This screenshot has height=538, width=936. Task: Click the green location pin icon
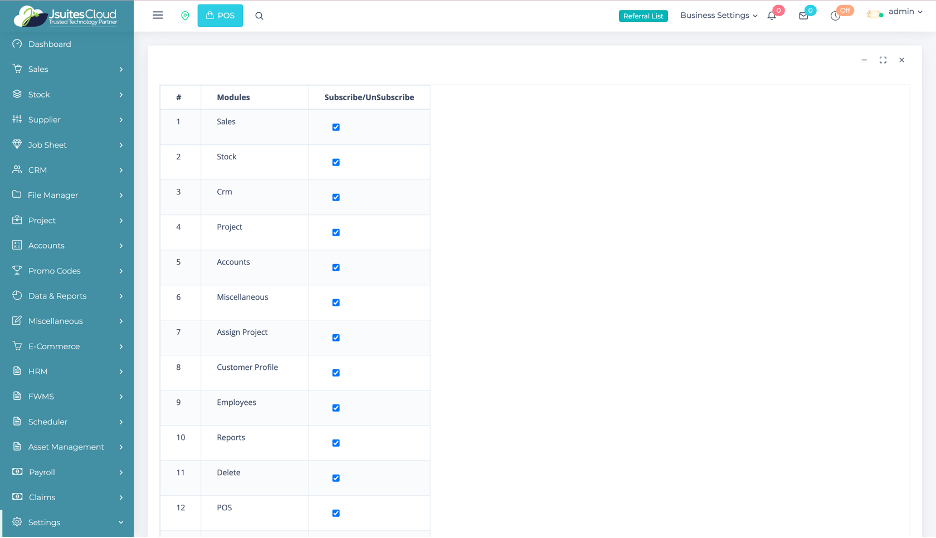click(x=185, y=16)
